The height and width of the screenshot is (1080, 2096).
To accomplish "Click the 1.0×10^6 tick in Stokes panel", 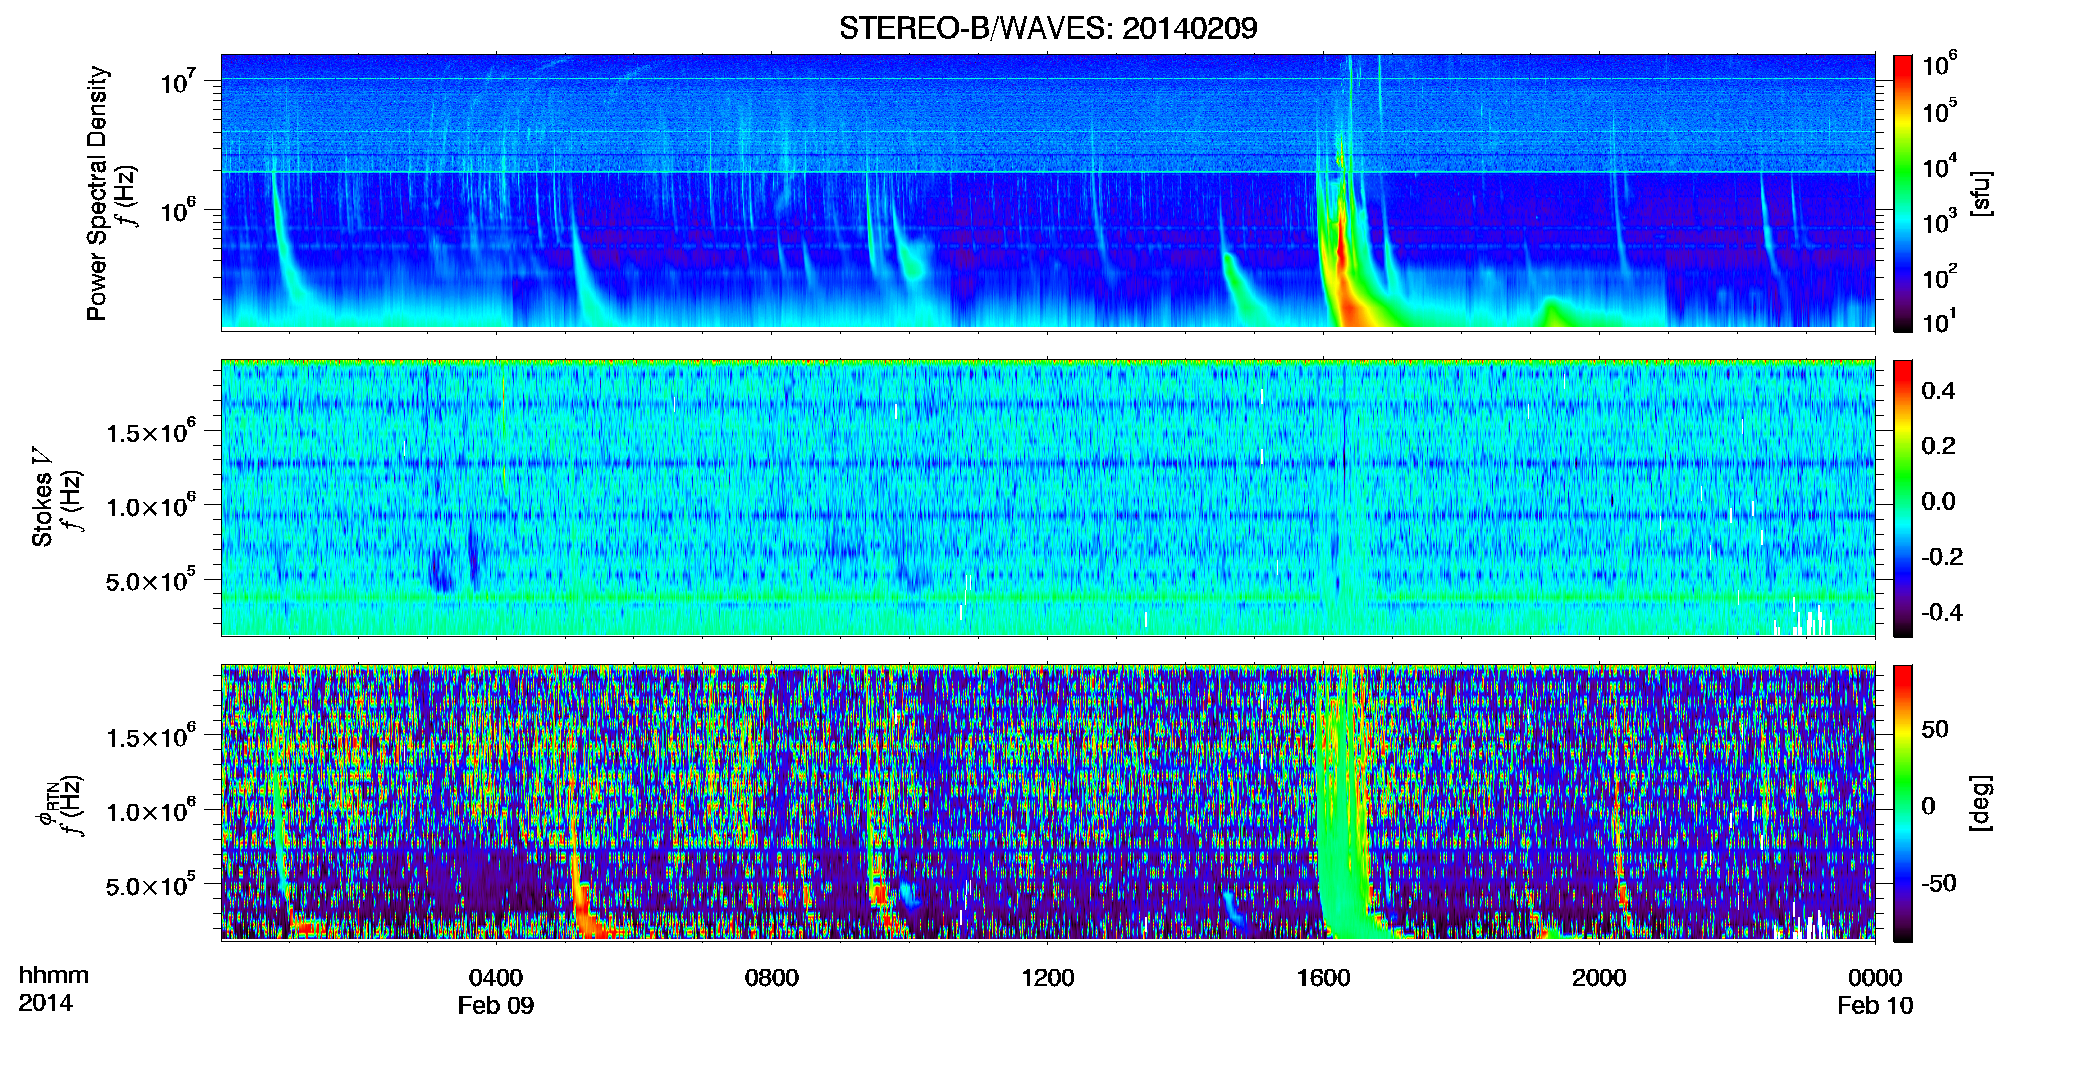I will coord(150,506).
